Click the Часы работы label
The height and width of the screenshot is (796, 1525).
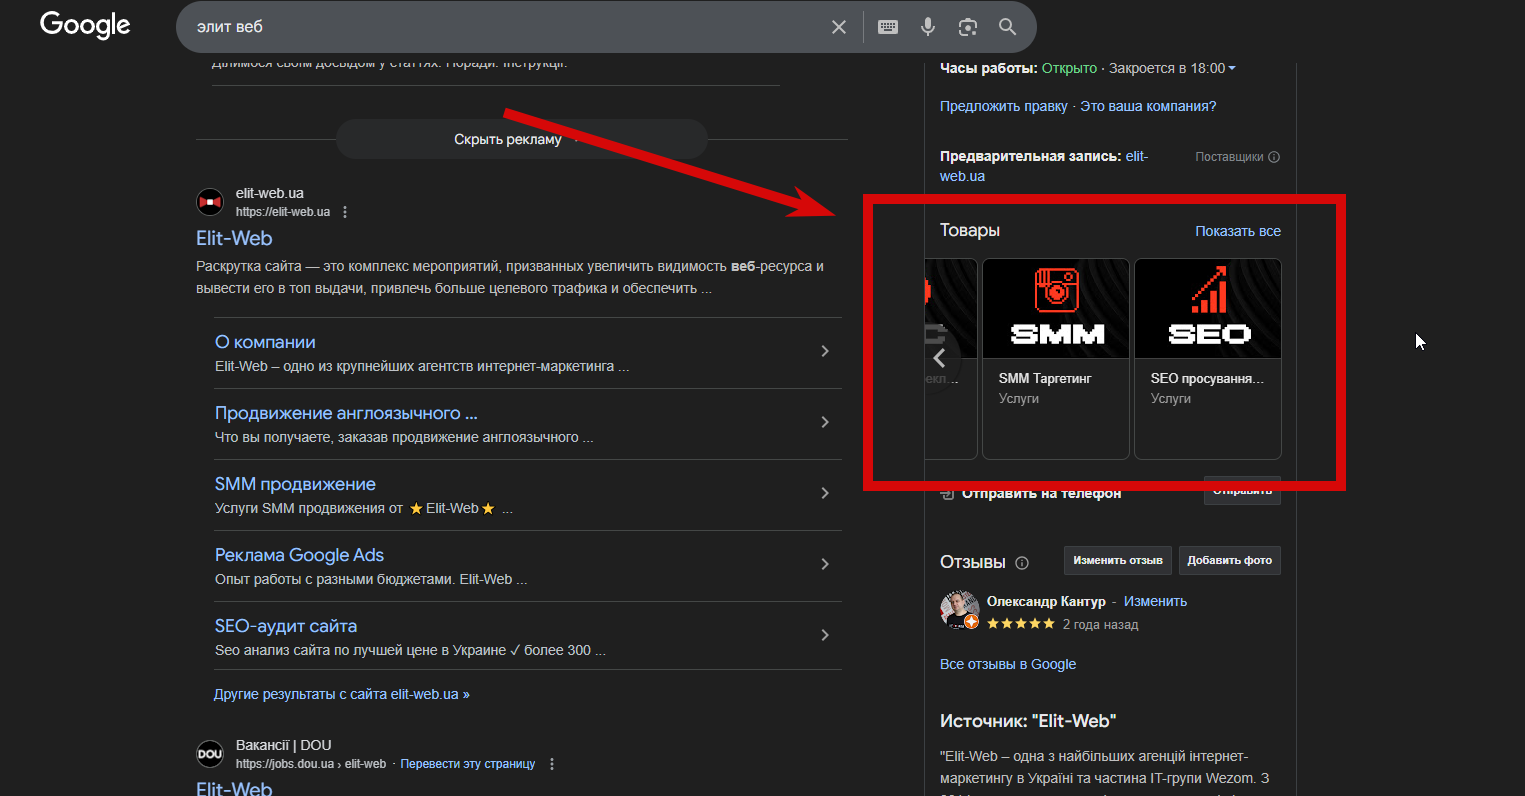(989, 68)
